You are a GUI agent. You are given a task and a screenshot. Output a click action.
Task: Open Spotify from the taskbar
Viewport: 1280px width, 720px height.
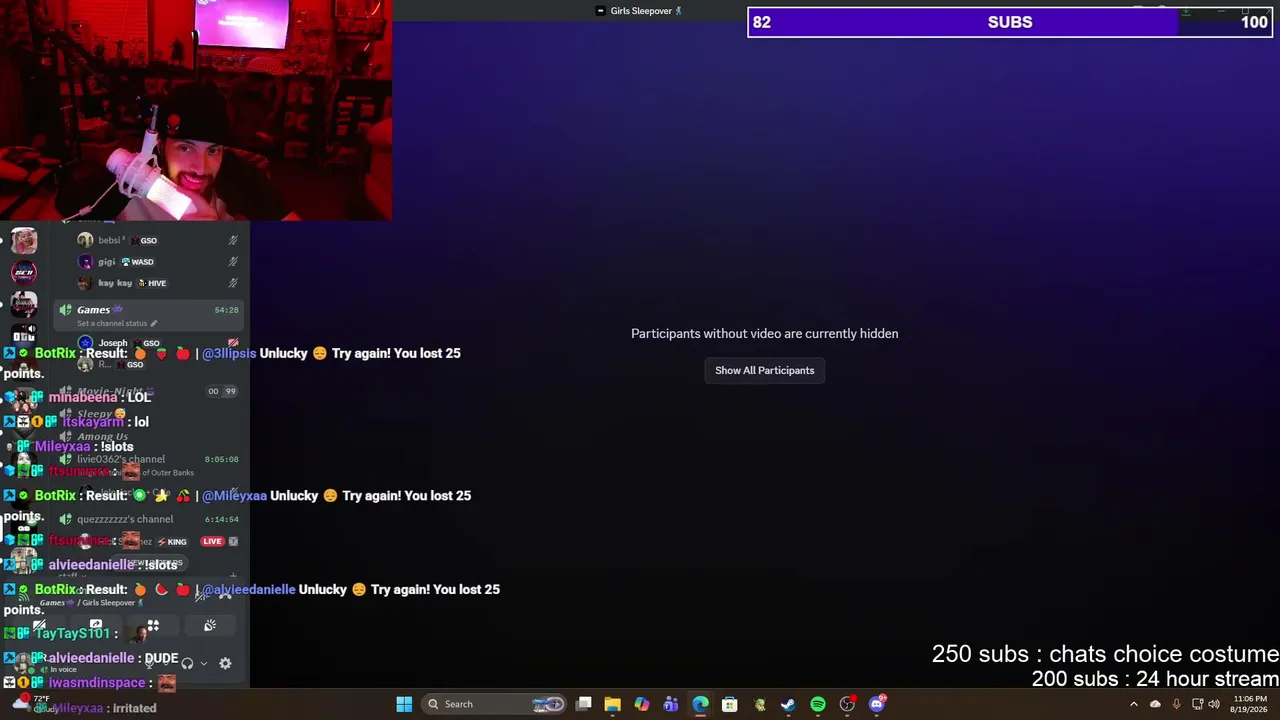818,704
